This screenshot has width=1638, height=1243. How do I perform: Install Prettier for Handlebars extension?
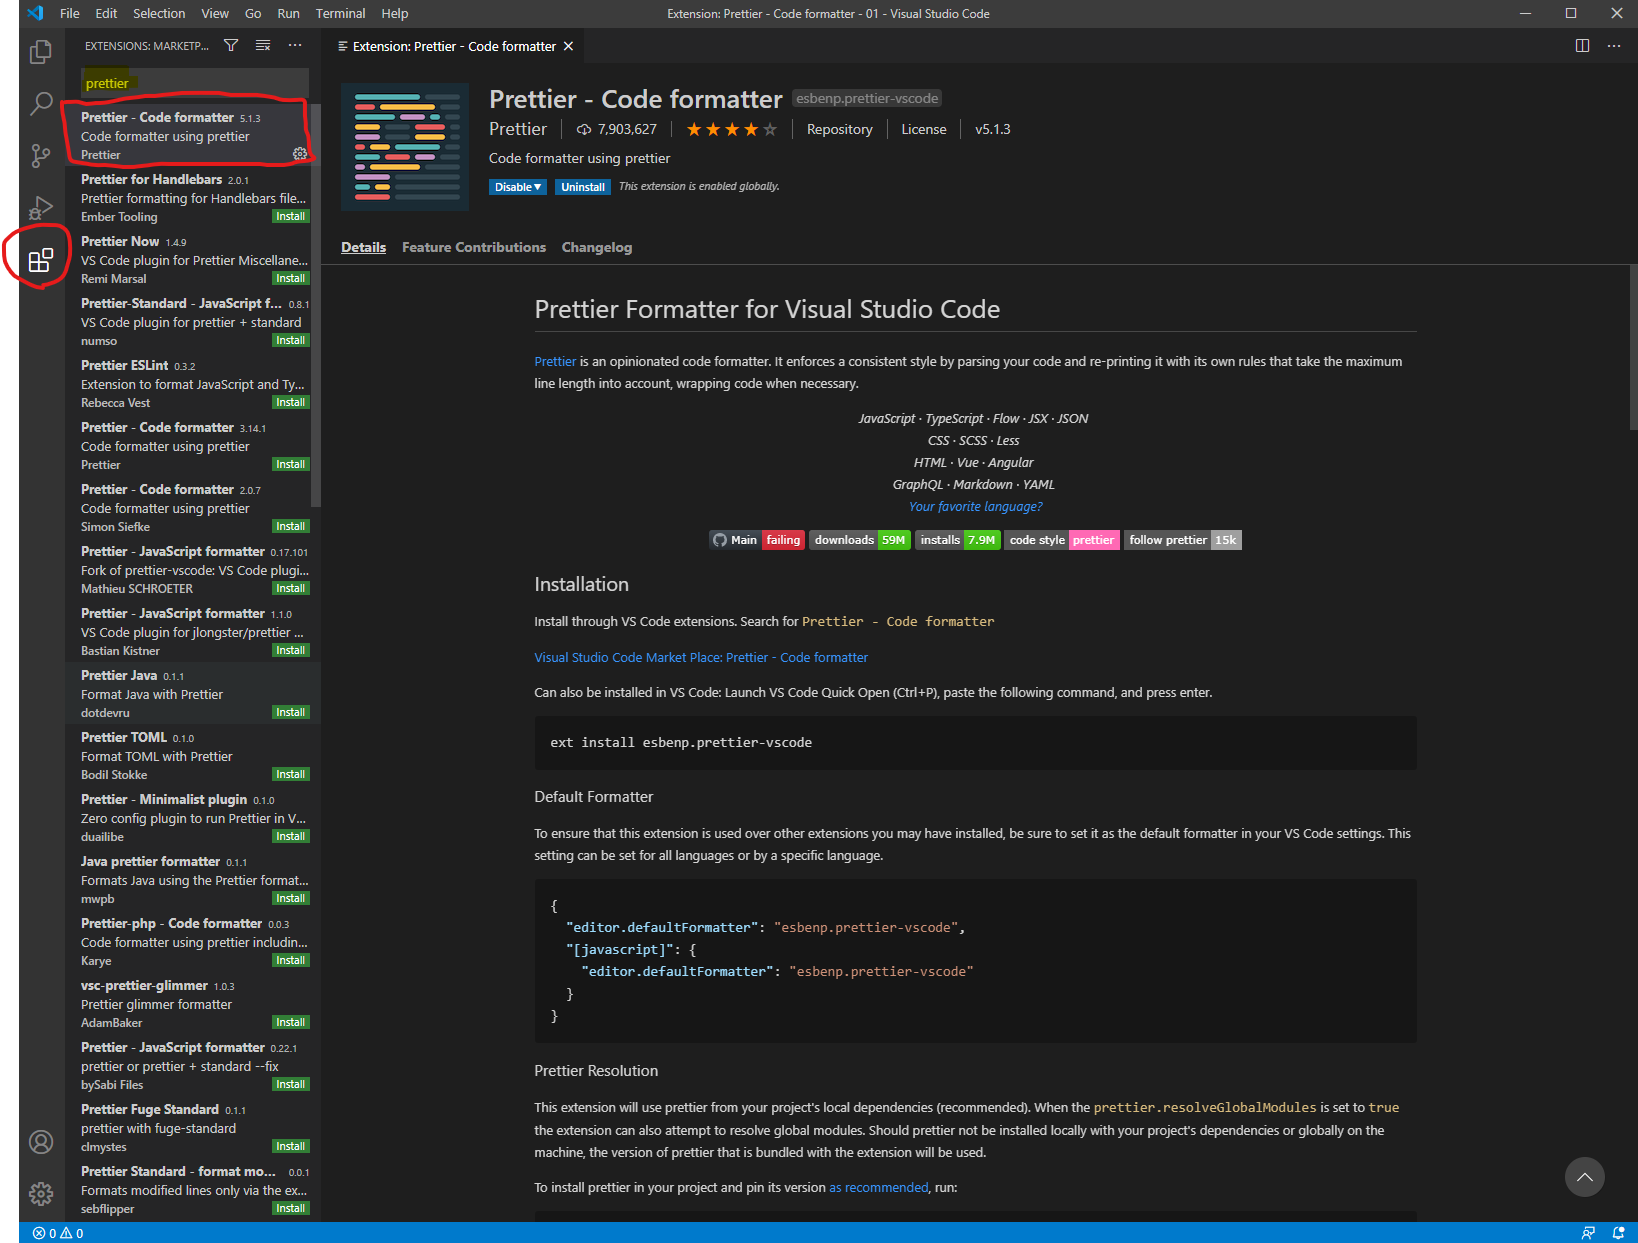tap(291, 217)
